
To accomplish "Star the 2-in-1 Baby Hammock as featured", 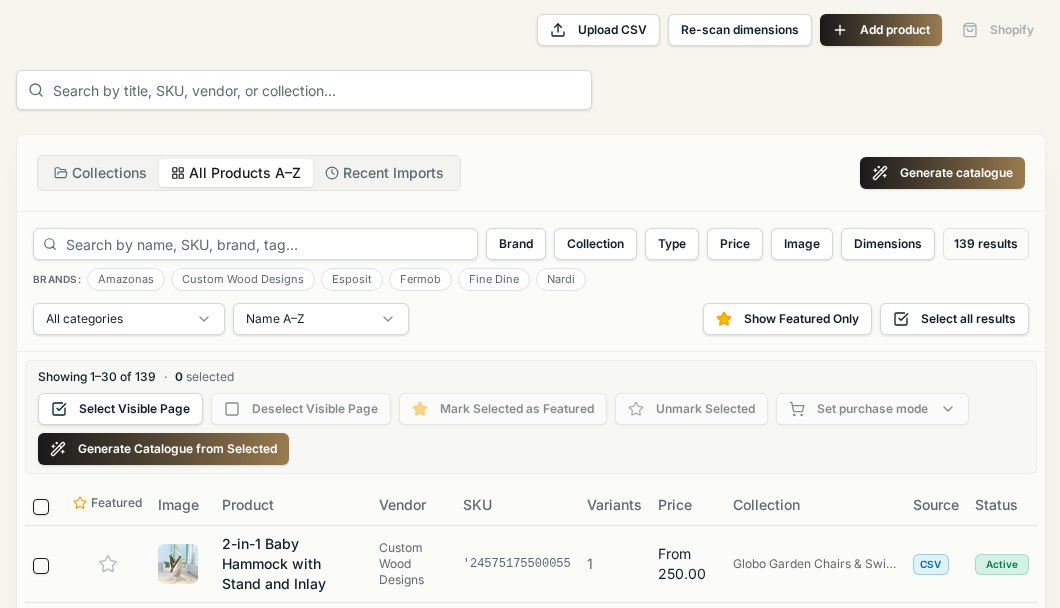I will (108, 563).
